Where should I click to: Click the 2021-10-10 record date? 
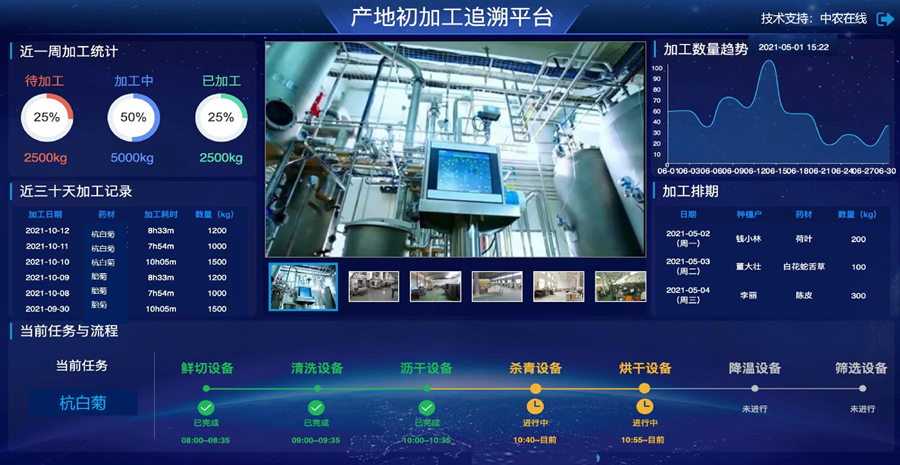(48, 262)
